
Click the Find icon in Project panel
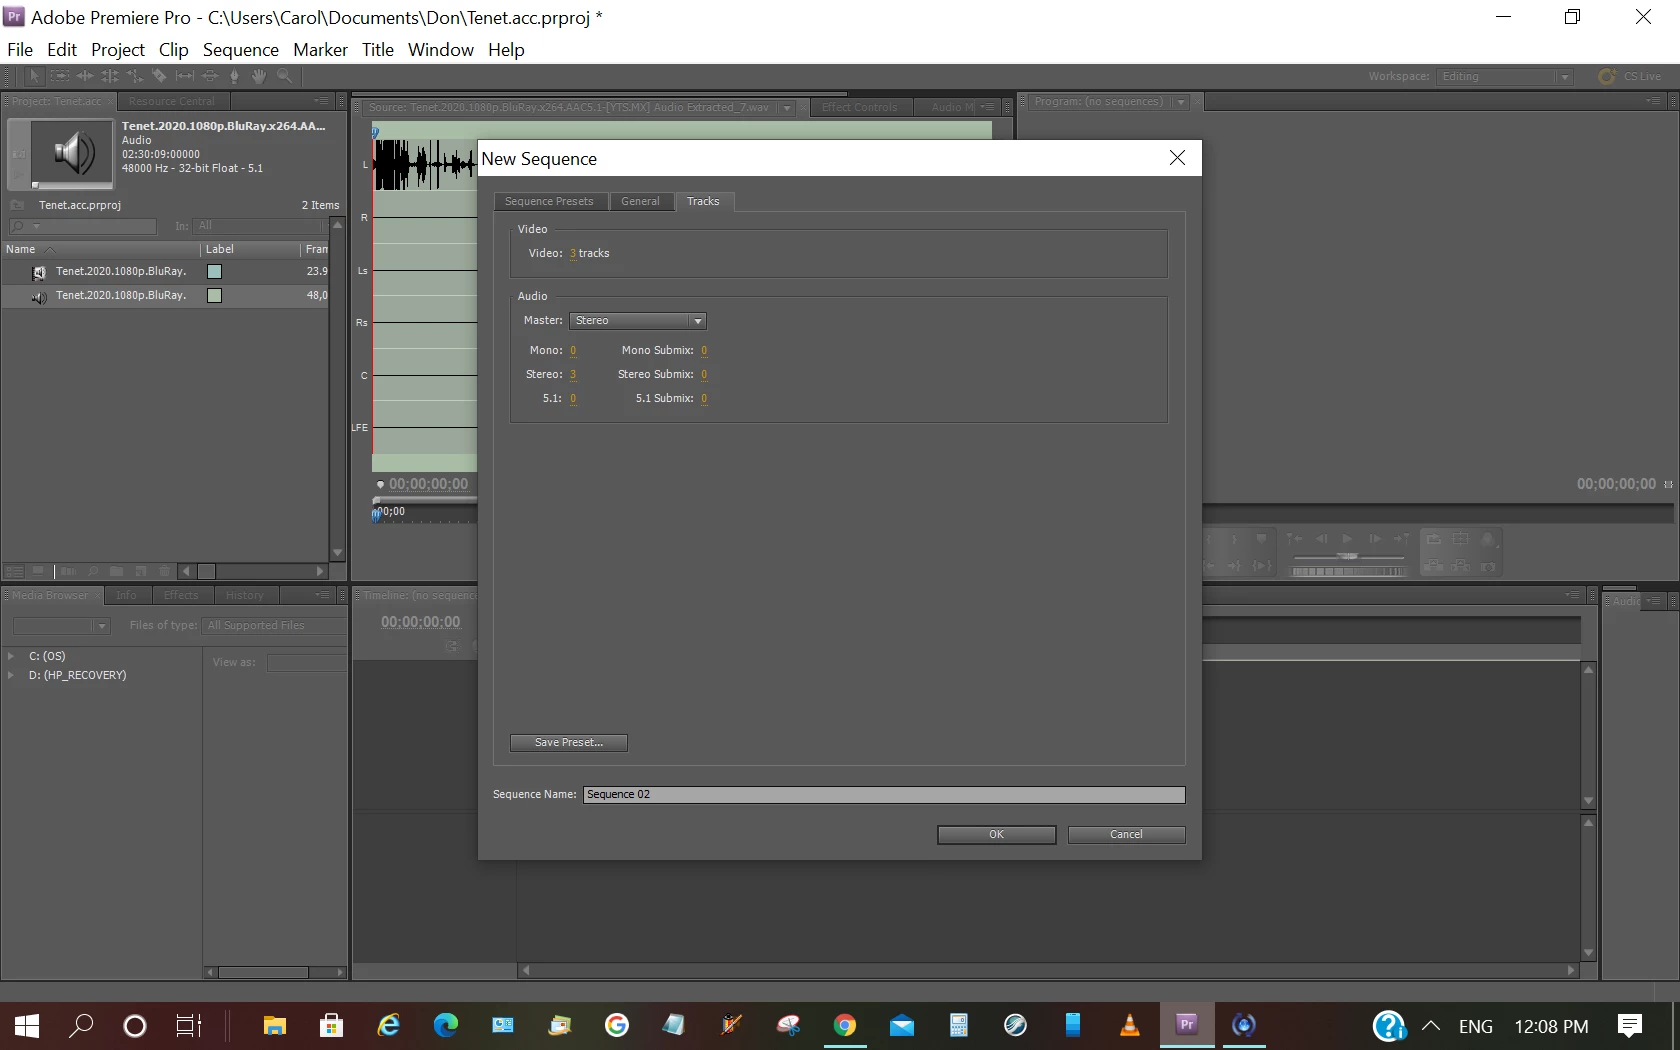93,571
